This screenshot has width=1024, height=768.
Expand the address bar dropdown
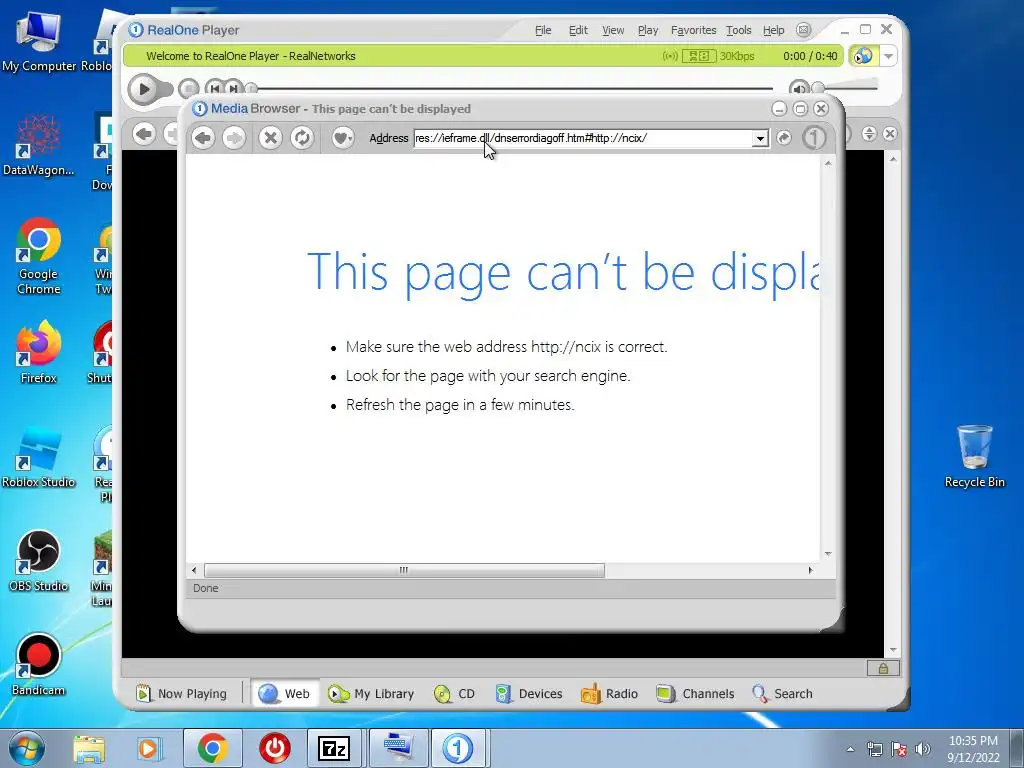[x=760, y=138]
